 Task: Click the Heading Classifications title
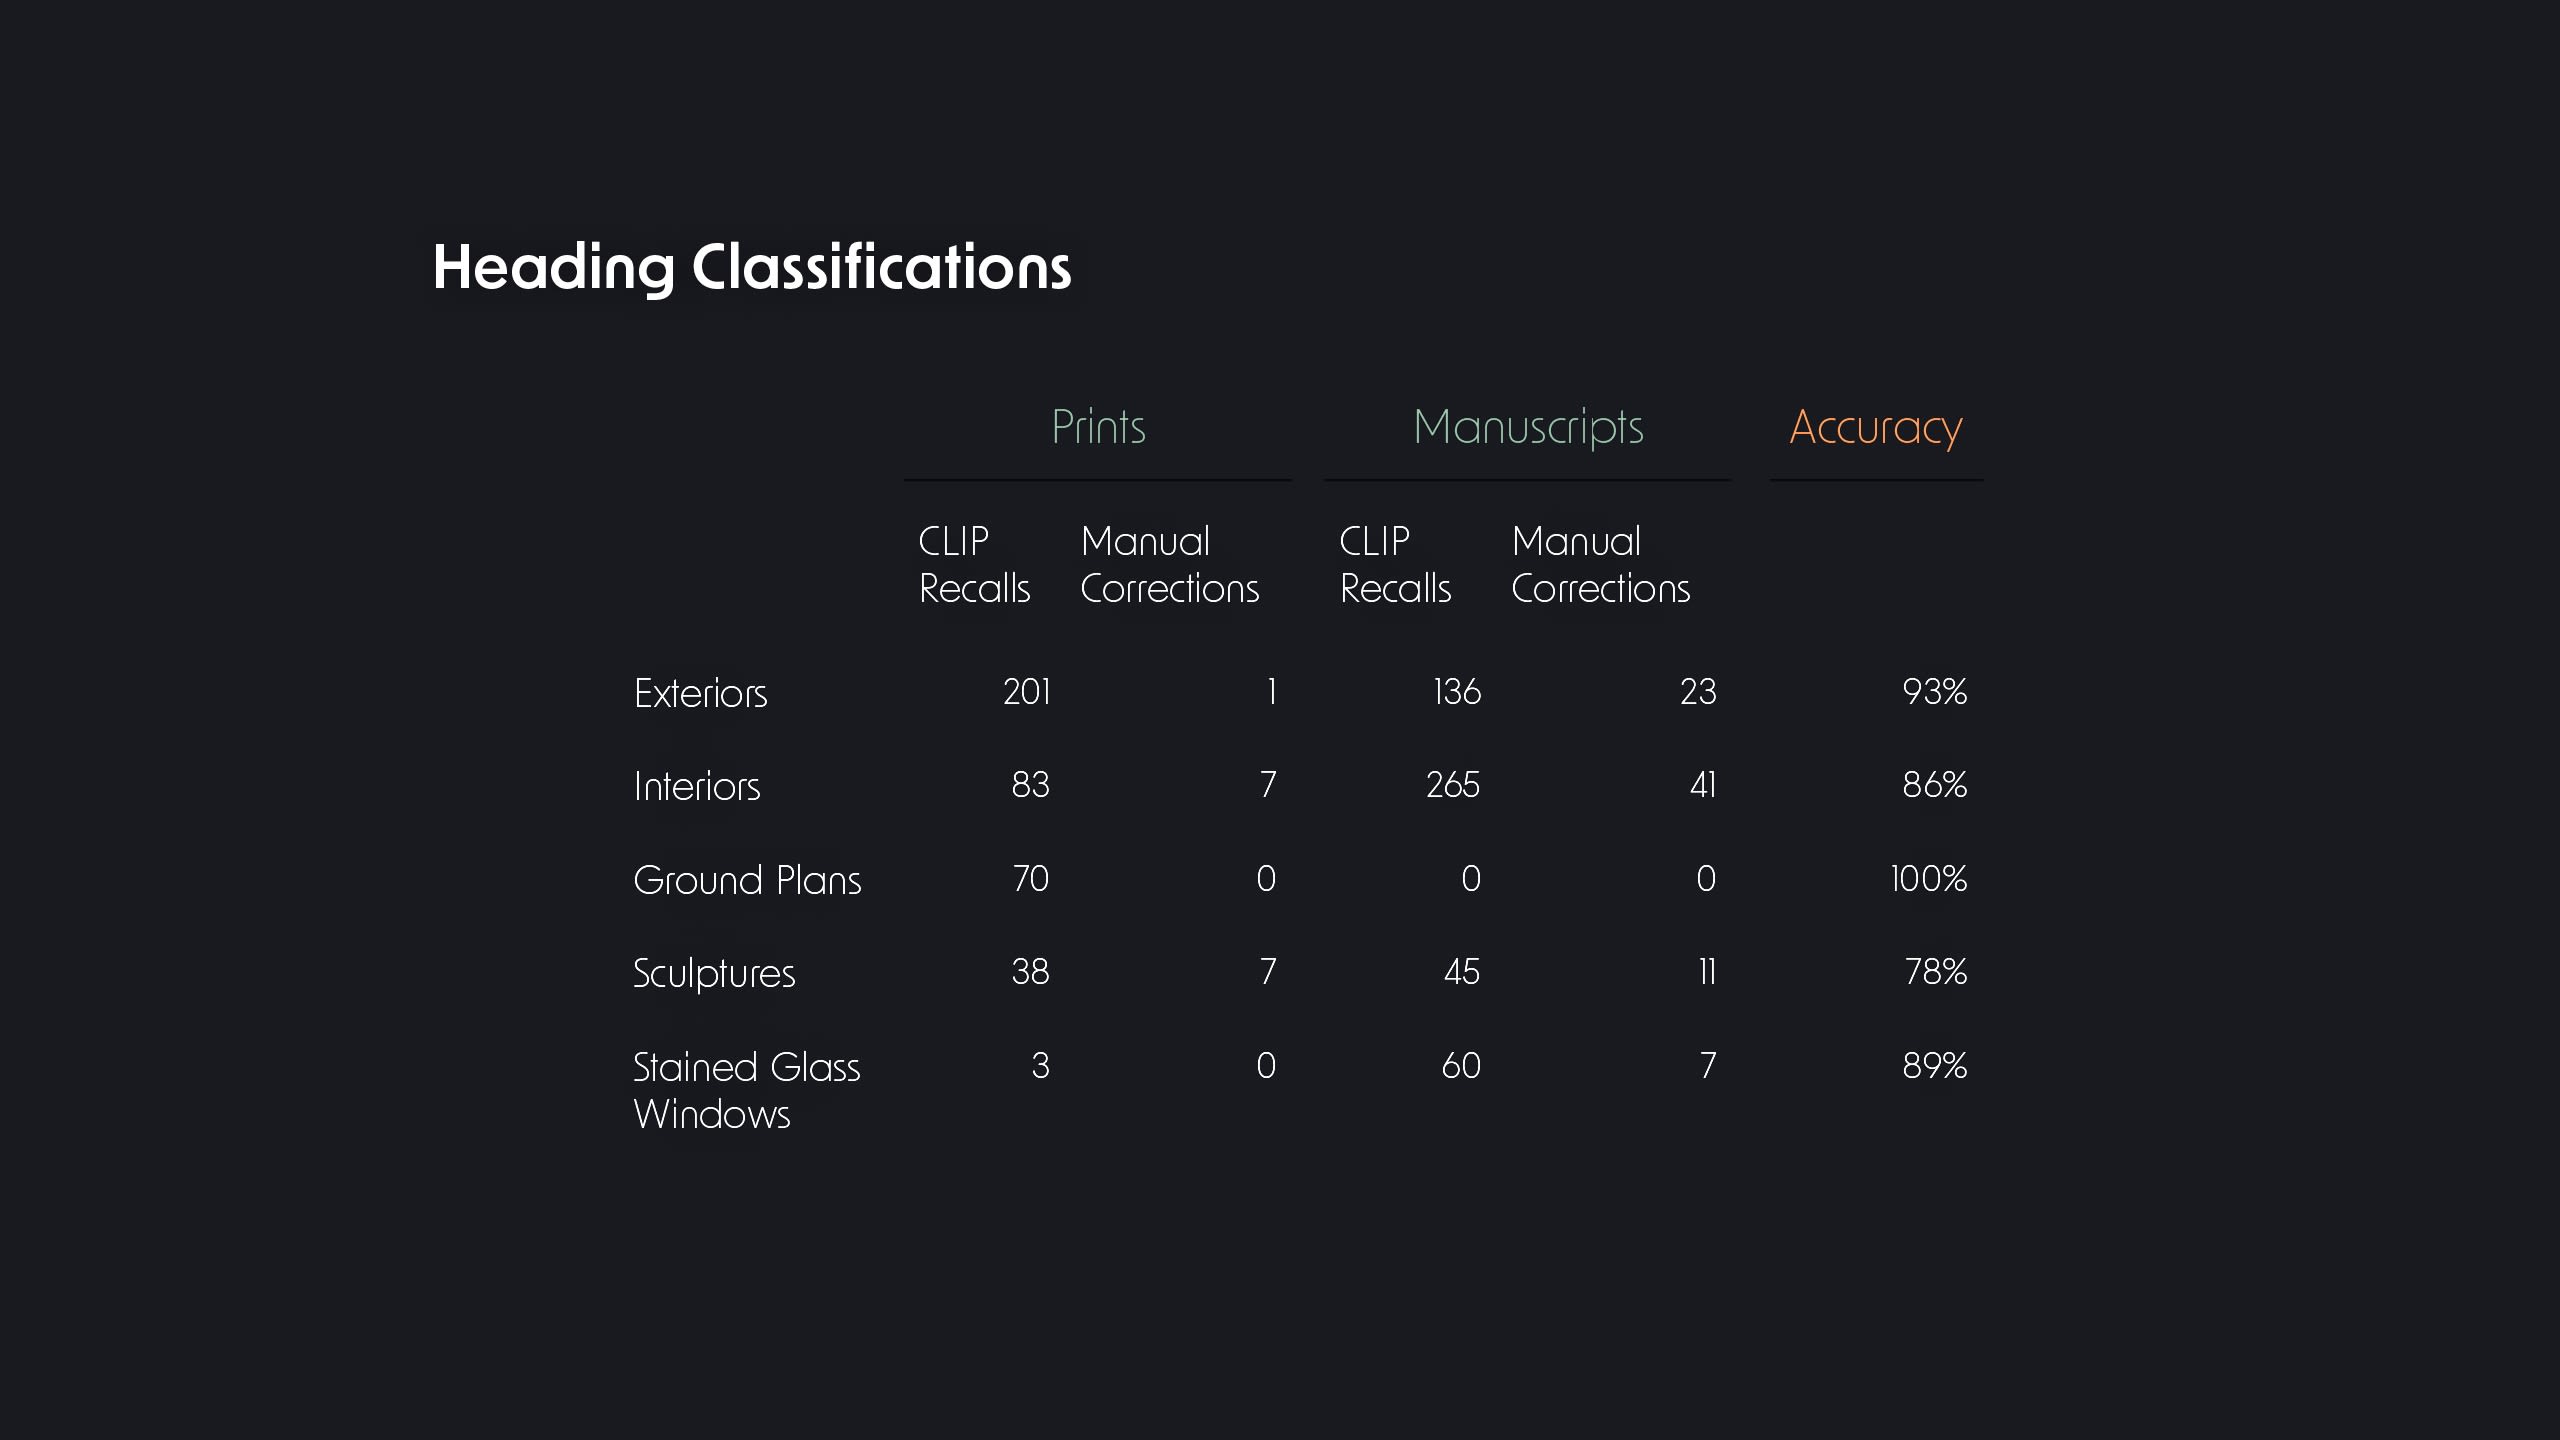pyautogui.click(x=751, y=268)
